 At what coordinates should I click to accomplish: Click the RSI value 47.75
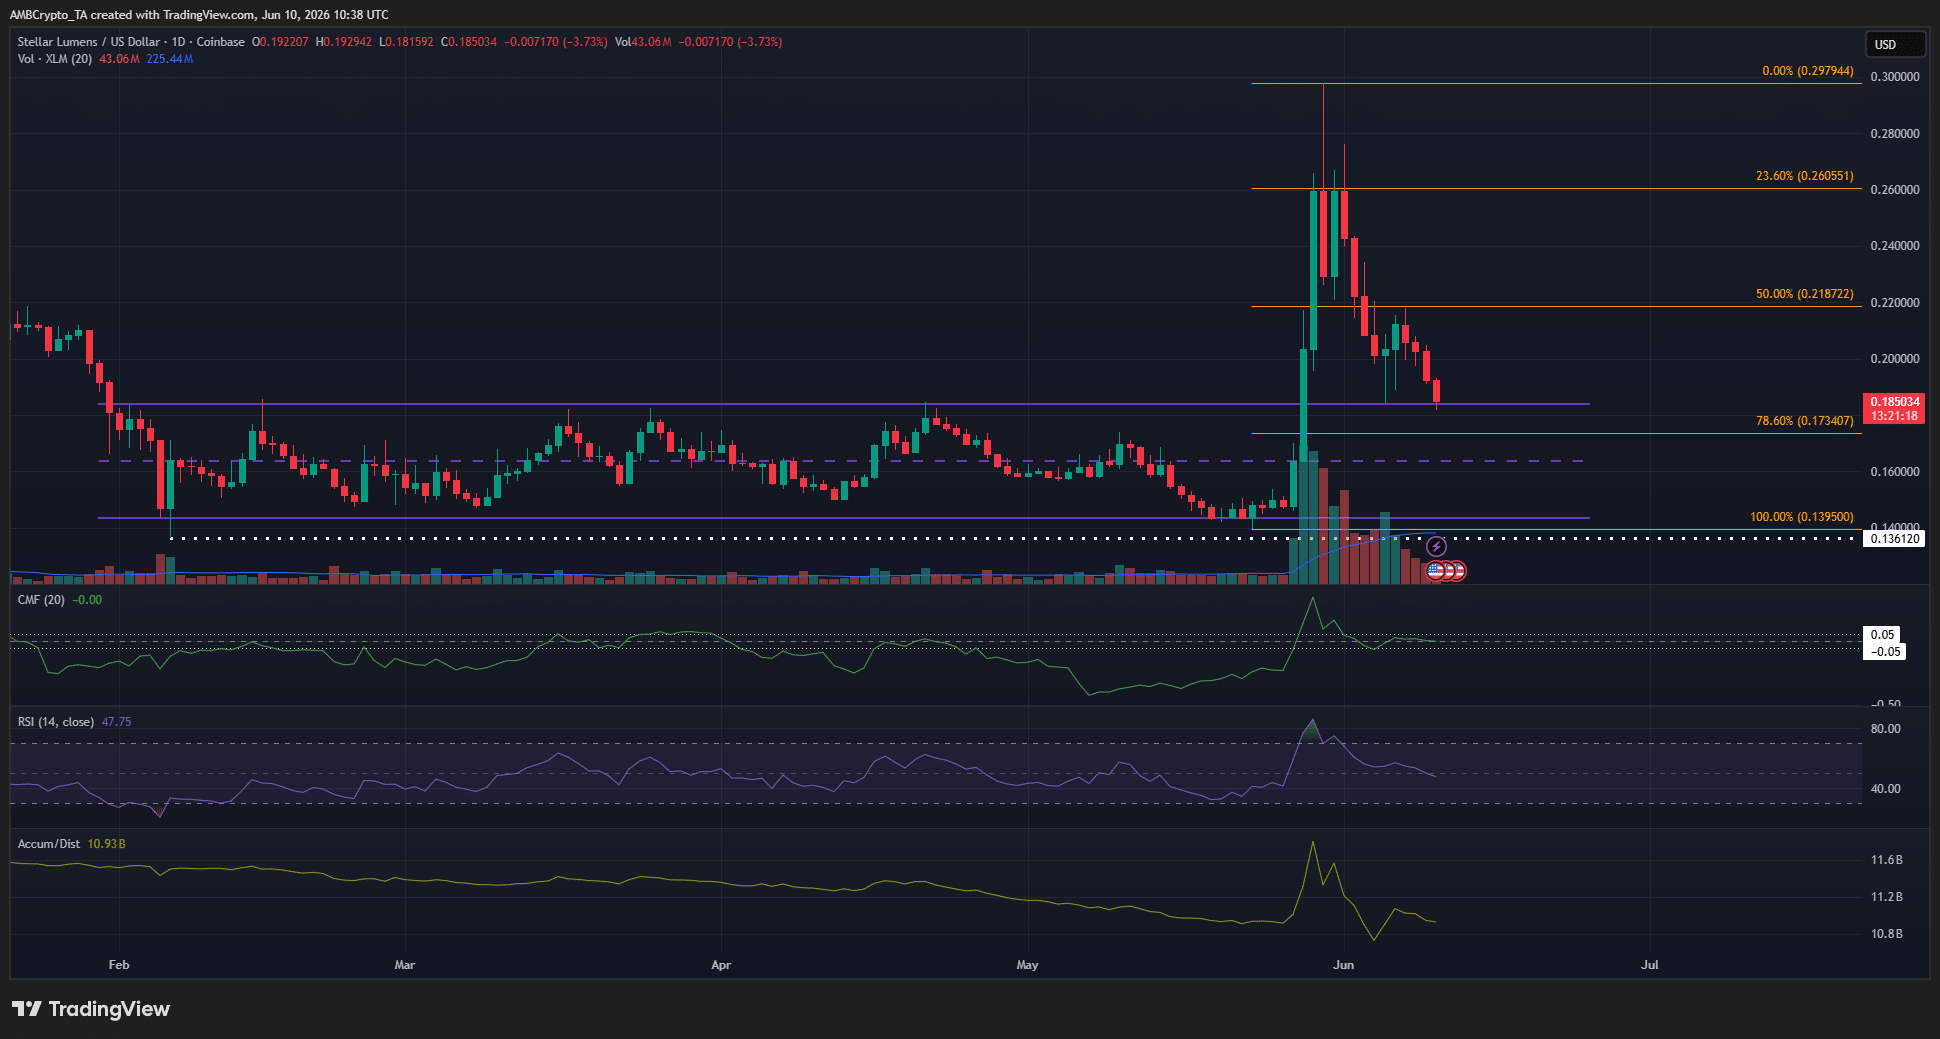pyautogui.click(x=116, y=722)
